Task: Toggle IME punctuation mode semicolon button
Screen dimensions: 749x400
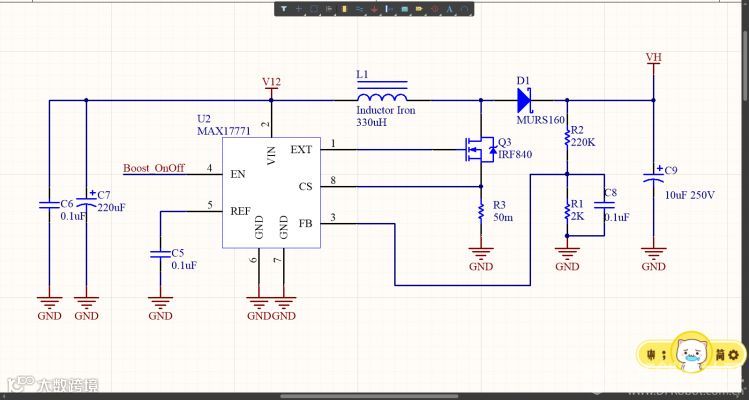Action: 663,355
